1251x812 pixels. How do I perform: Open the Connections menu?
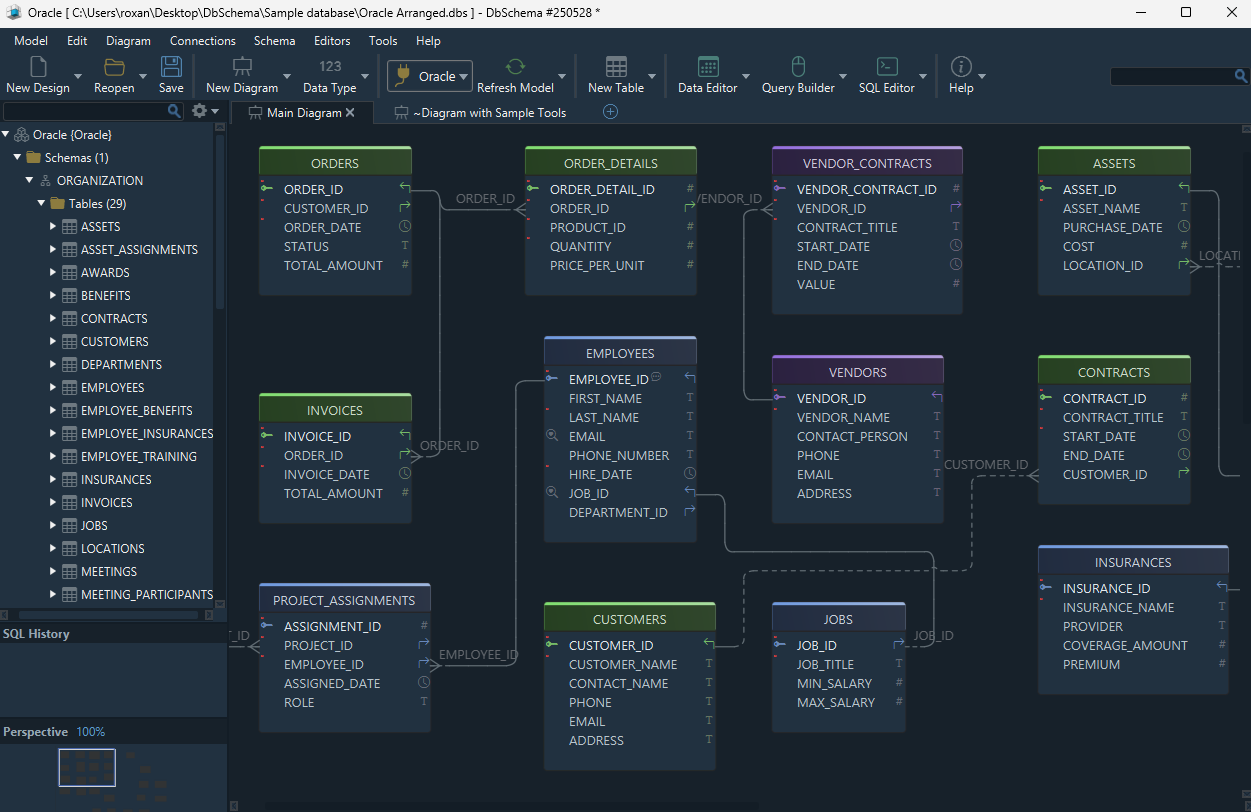pos(203,41)
